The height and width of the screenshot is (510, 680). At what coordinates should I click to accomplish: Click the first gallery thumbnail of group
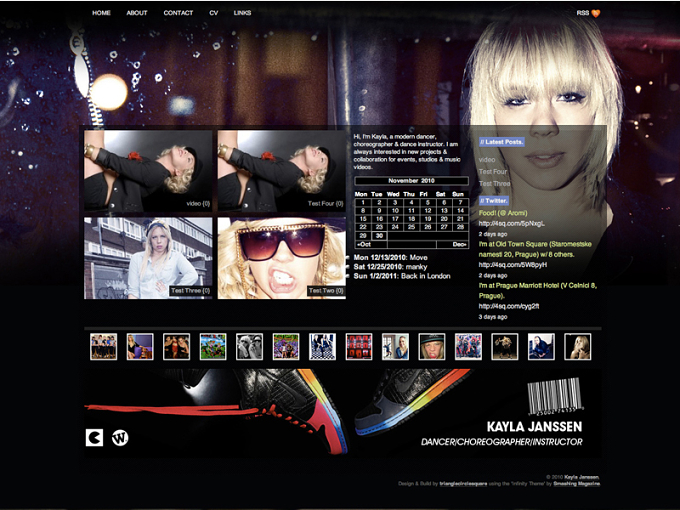[103, 347]
